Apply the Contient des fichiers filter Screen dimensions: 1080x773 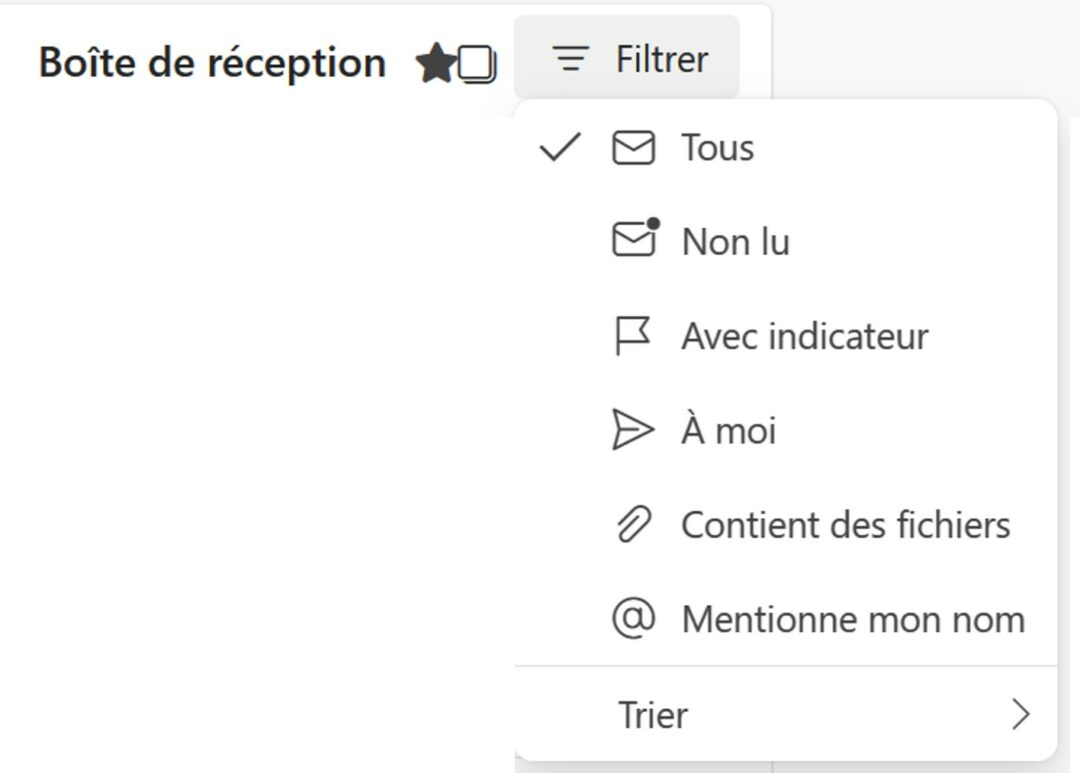845,524
